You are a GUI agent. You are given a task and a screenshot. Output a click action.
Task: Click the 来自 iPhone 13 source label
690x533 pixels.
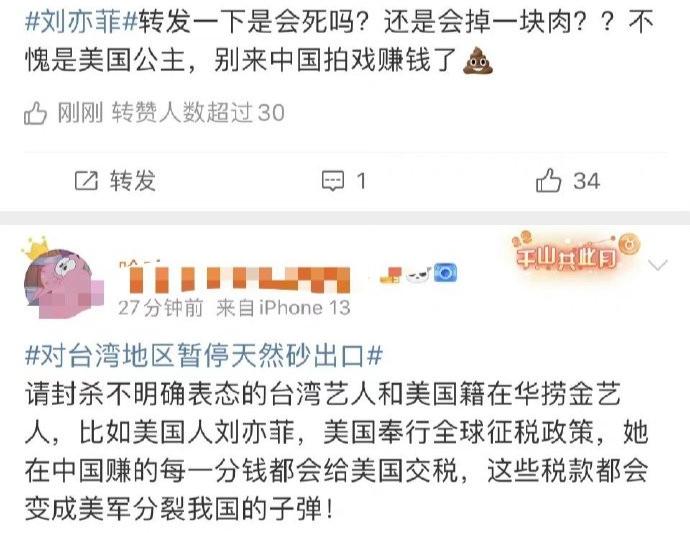[x=283, y=308]
